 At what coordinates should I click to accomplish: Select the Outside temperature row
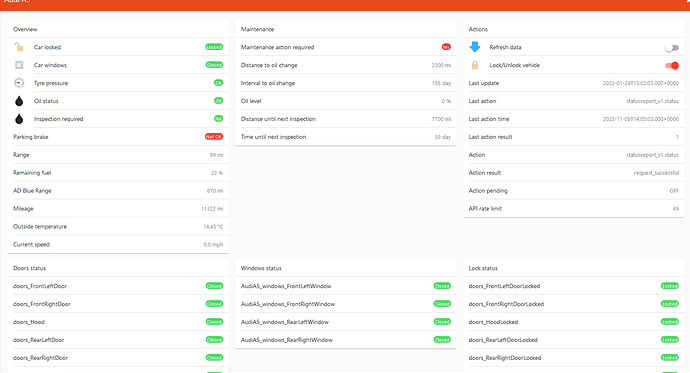pyautogui.click(x=118, y=227)
